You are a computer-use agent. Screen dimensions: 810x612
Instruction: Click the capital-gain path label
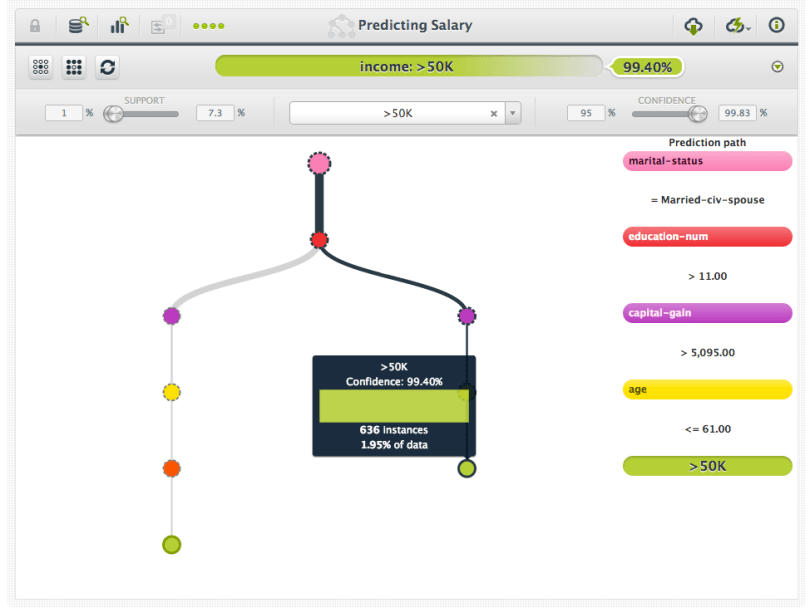coord(707,313)
